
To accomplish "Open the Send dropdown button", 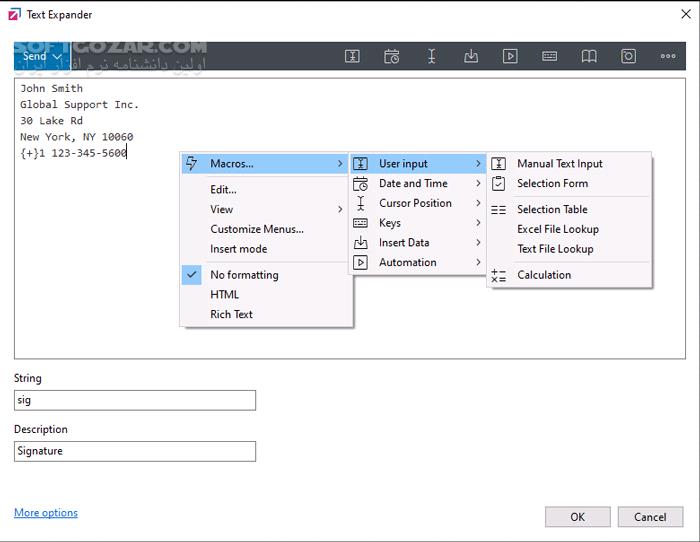I will [42, 56].
